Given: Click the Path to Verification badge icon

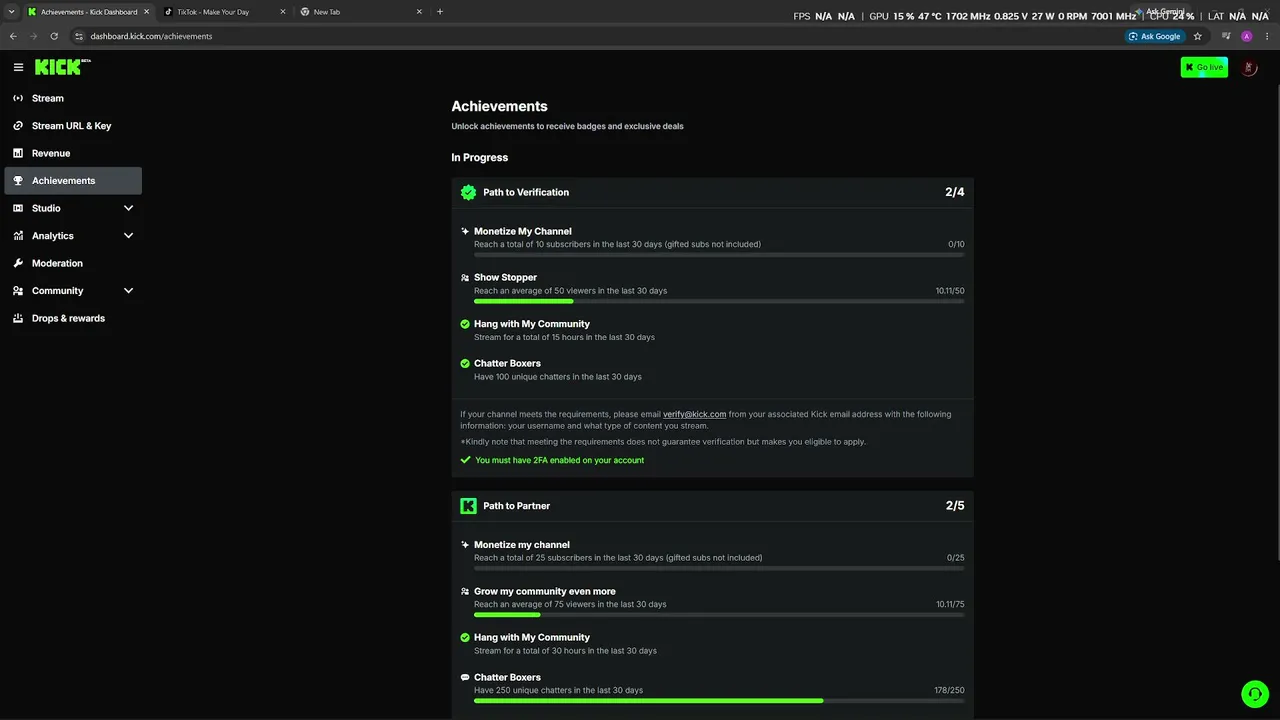Looking at the screenshot, I should 468,192.
